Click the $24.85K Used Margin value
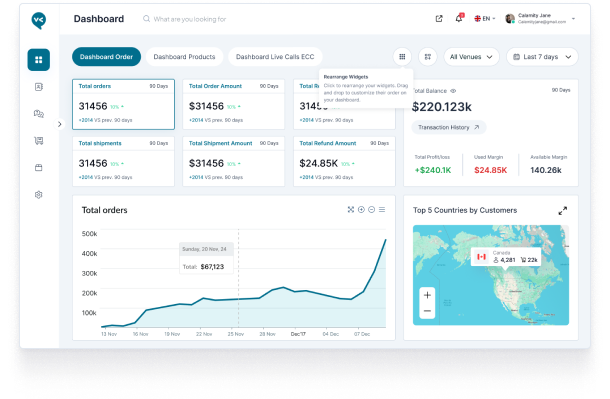Screen dimensions: 610x399 (491, 170)
